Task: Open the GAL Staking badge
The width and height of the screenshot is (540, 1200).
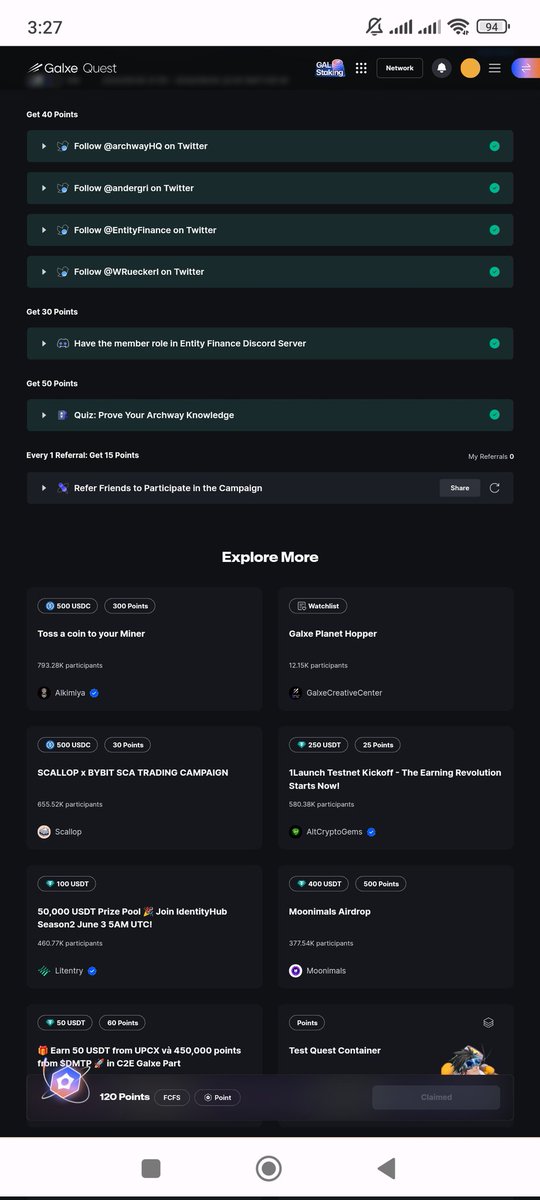Action: click(x=331, y=68)
